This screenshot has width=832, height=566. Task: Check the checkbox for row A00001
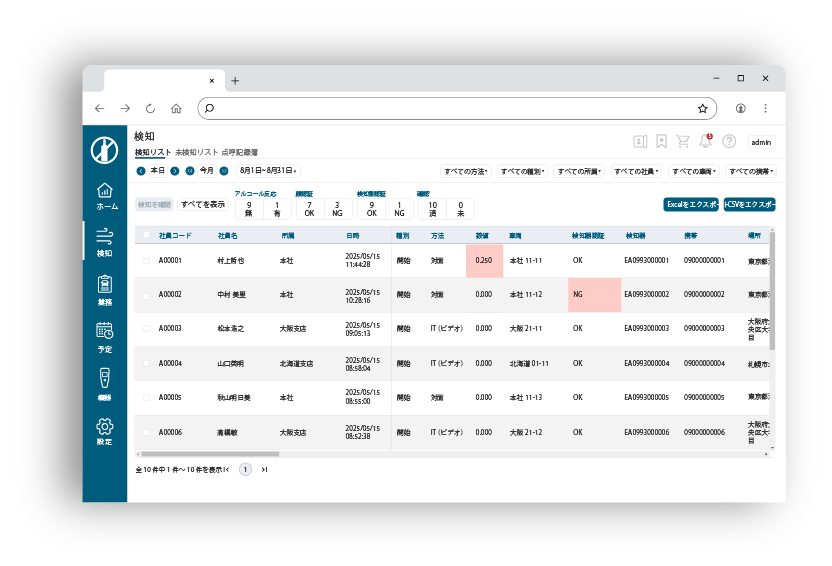146,262
